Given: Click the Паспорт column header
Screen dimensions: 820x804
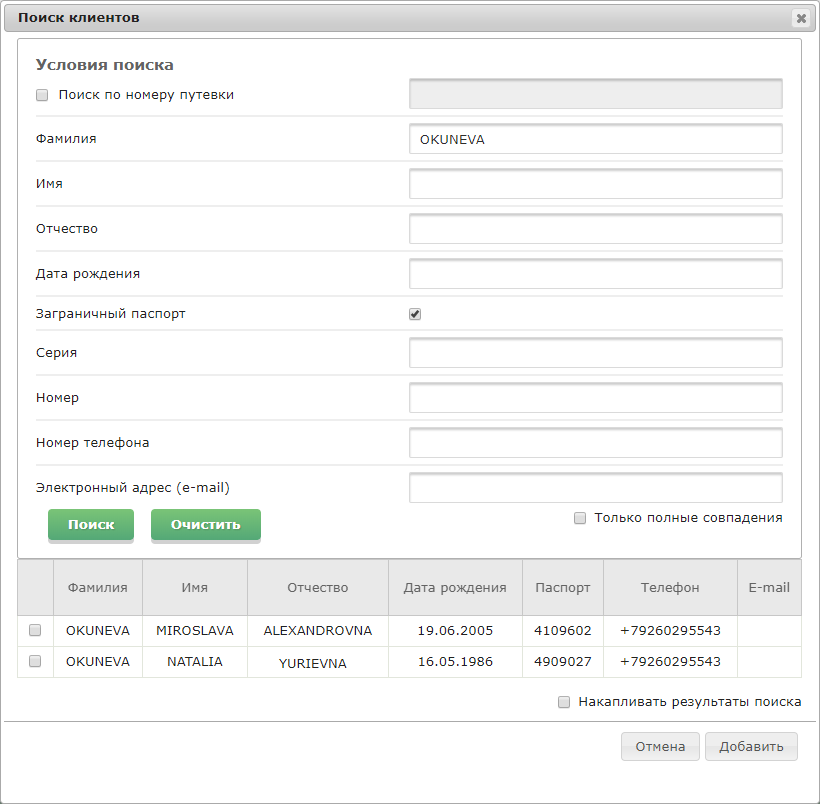Looking at the screenshot, I should pos(563,587).
